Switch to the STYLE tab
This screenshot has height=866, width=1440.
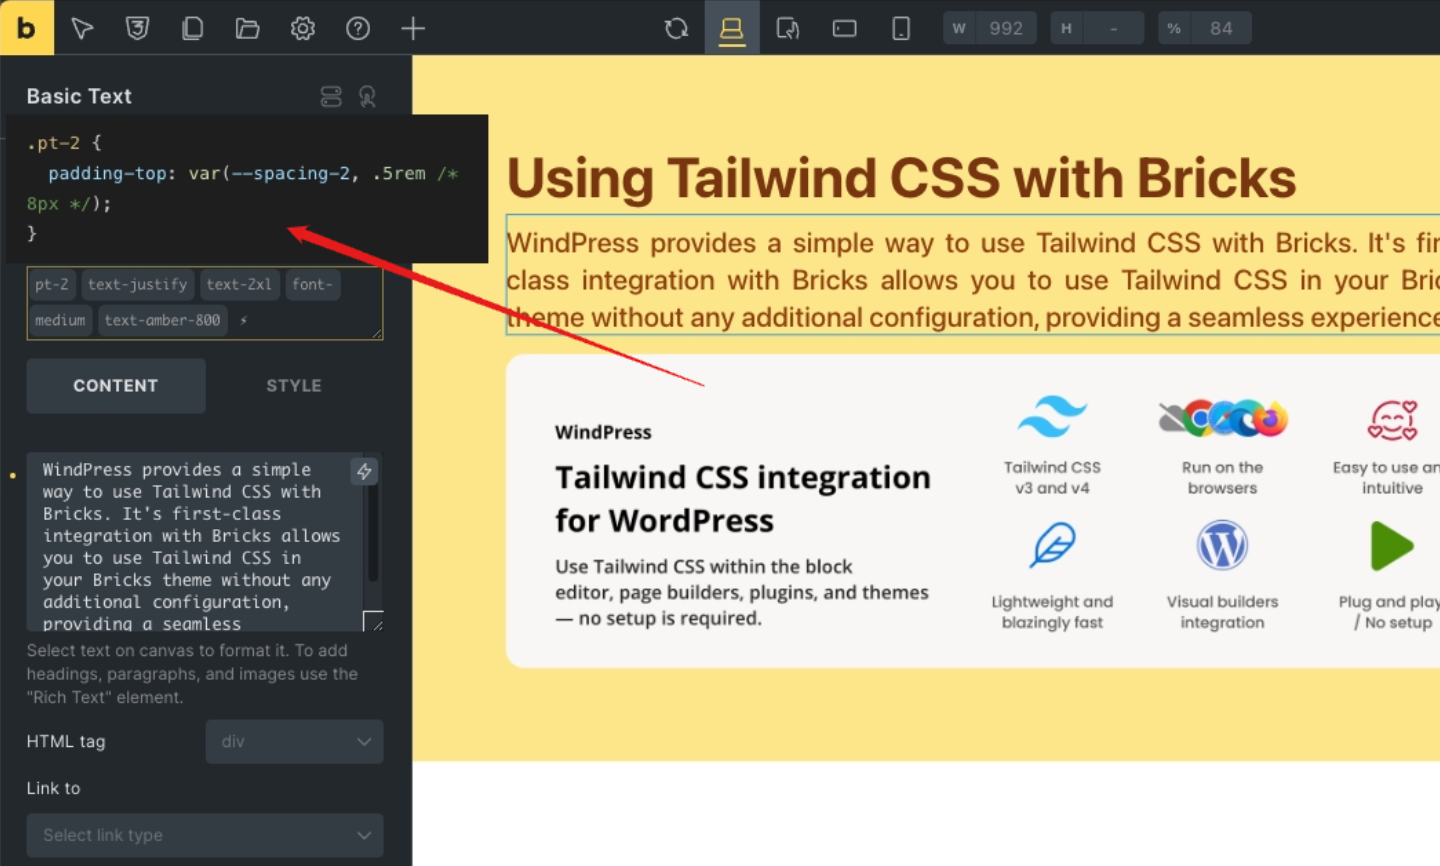tap(293, 386)
